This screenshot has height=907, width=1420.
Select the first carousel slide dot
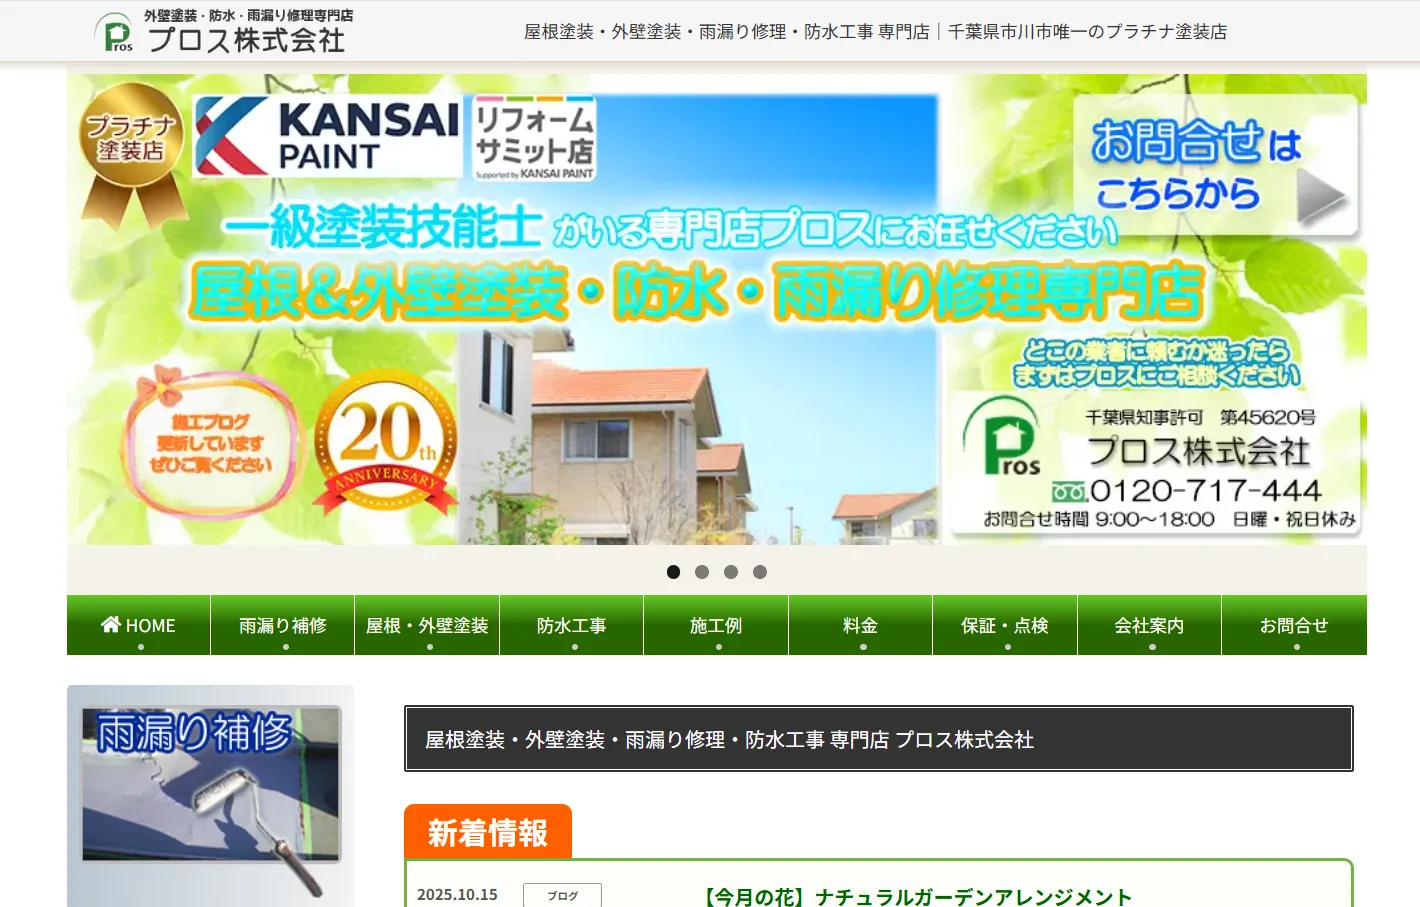[x=673, y=572]
